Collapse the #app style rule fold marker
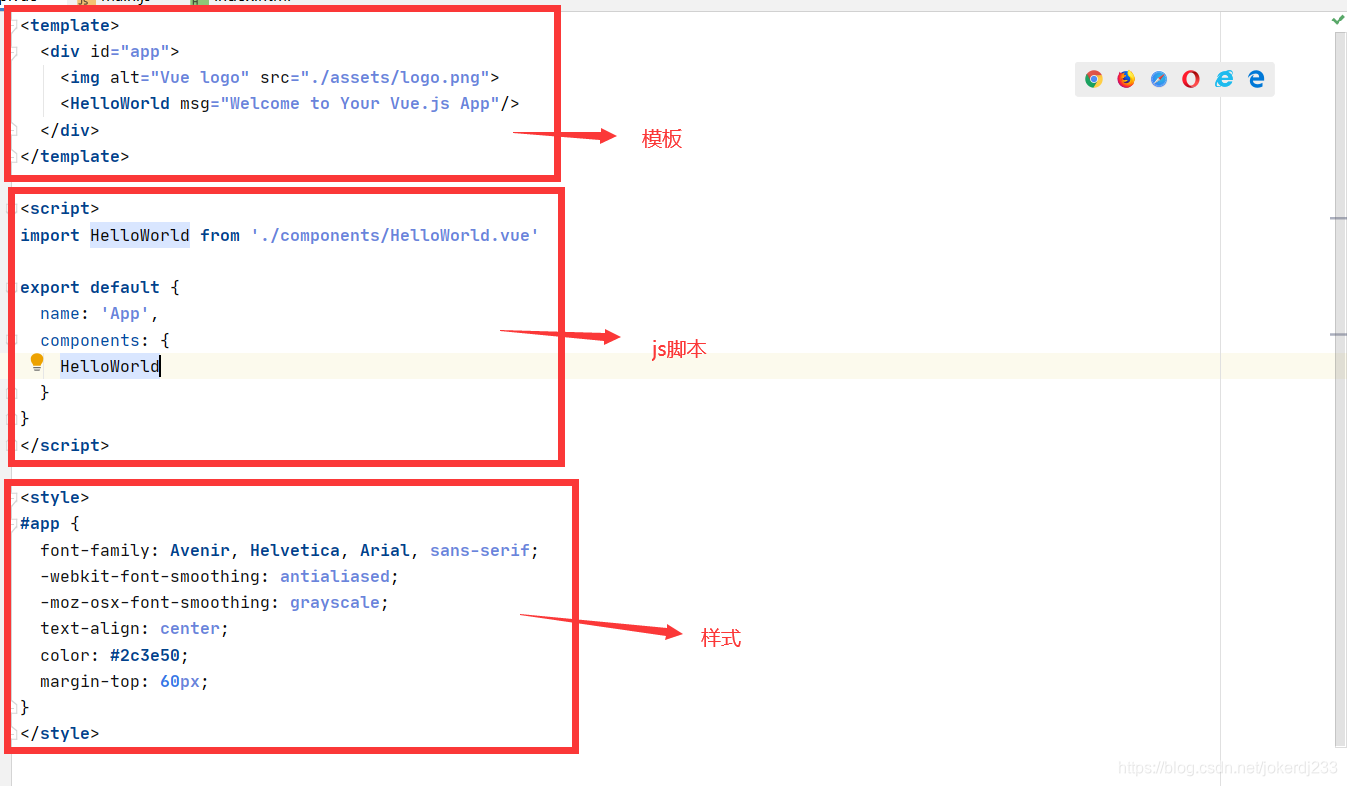The height and width of the screenshot is (786, 1347). (13, 523)
